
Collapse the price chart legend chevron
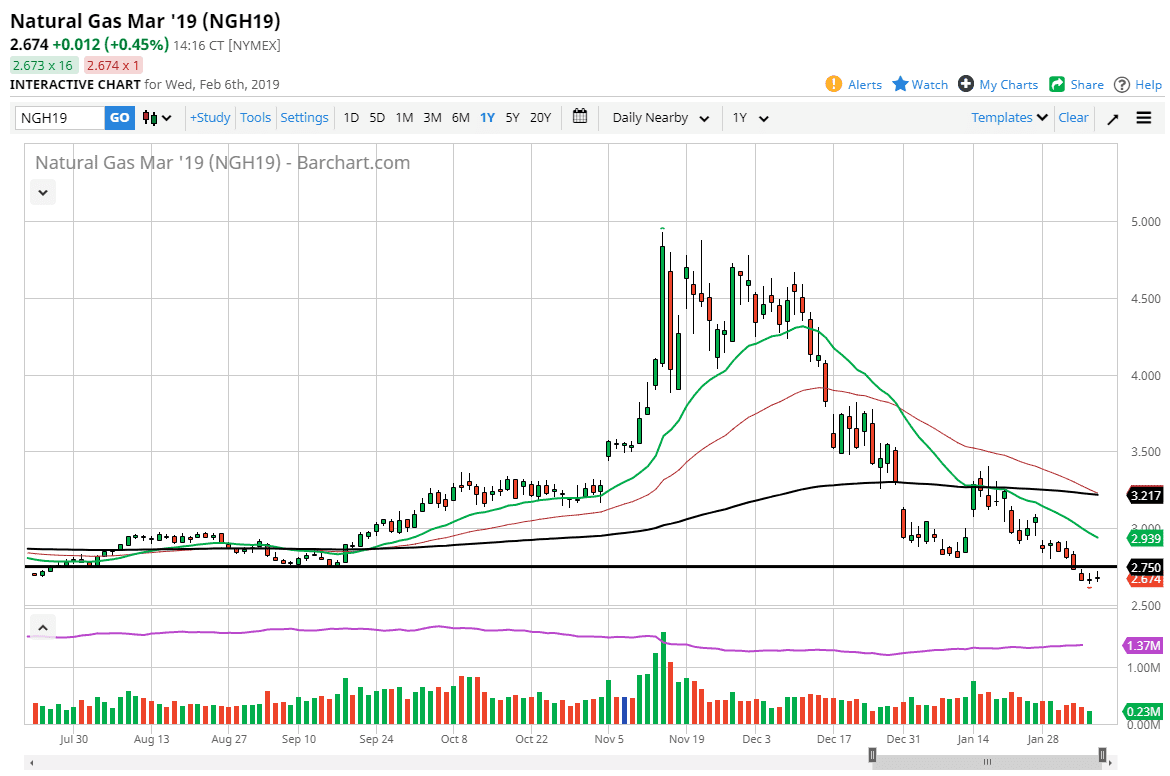(x=43, y=192)
